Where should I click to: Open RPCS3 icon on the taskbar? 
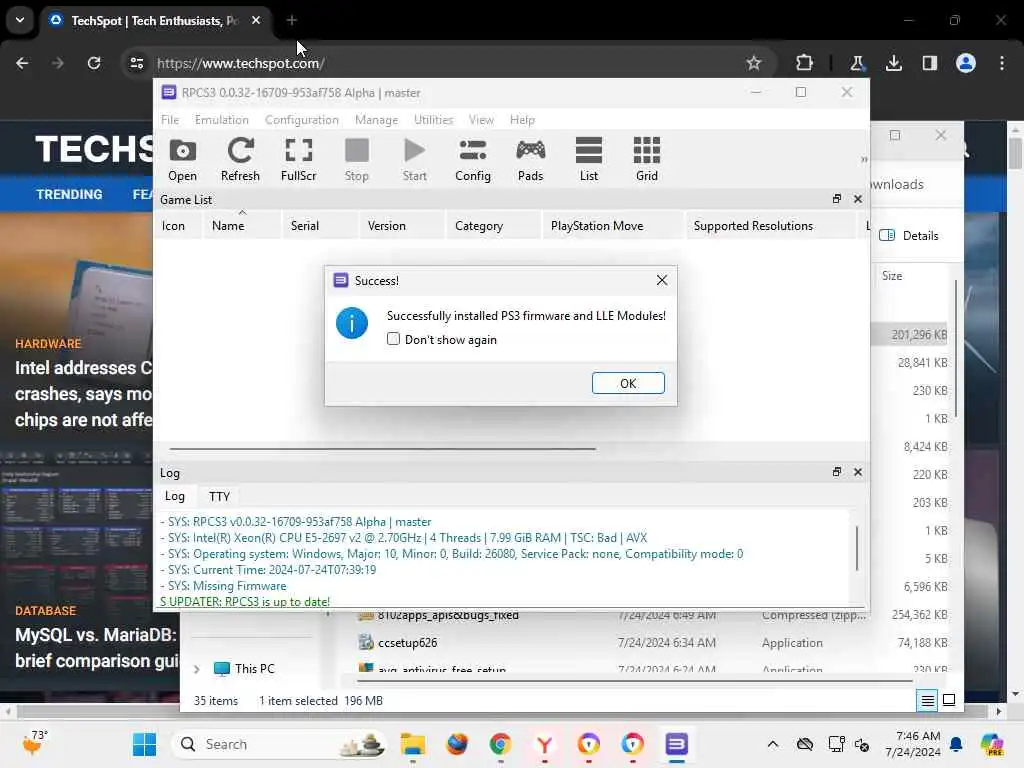pos(677,744)
